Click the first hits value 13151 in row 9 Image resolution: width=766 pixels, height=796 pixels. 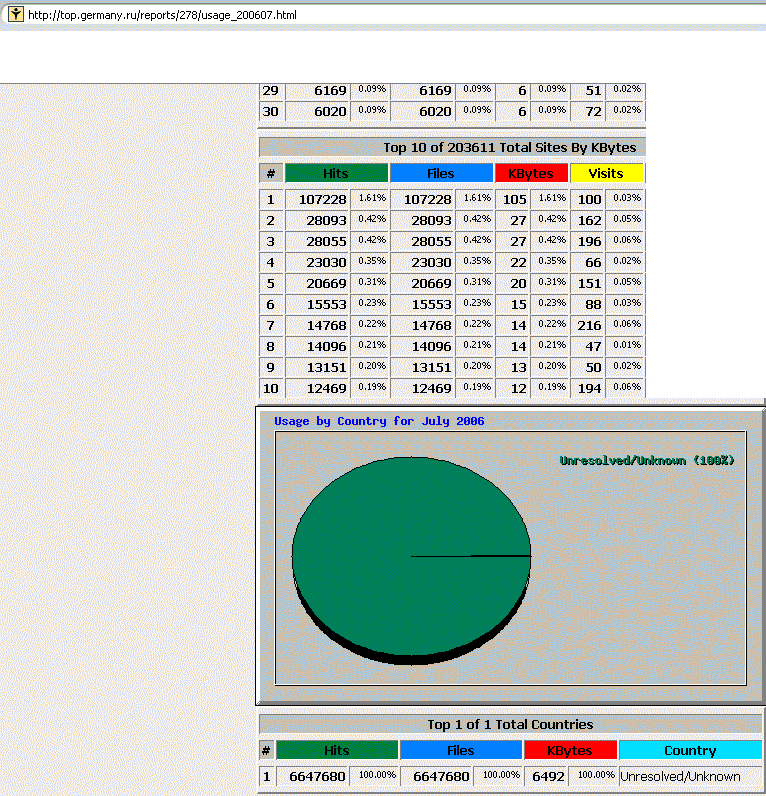tap(326, 368)
